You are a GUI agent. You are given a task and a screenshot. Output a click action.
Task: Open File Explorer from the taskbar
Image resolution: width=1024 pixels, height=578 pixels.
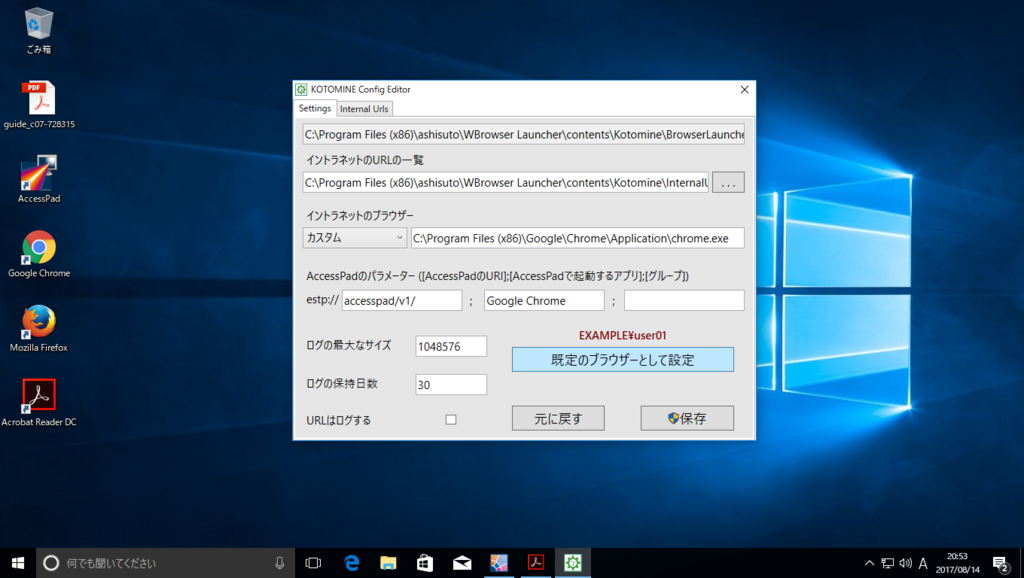388,563
